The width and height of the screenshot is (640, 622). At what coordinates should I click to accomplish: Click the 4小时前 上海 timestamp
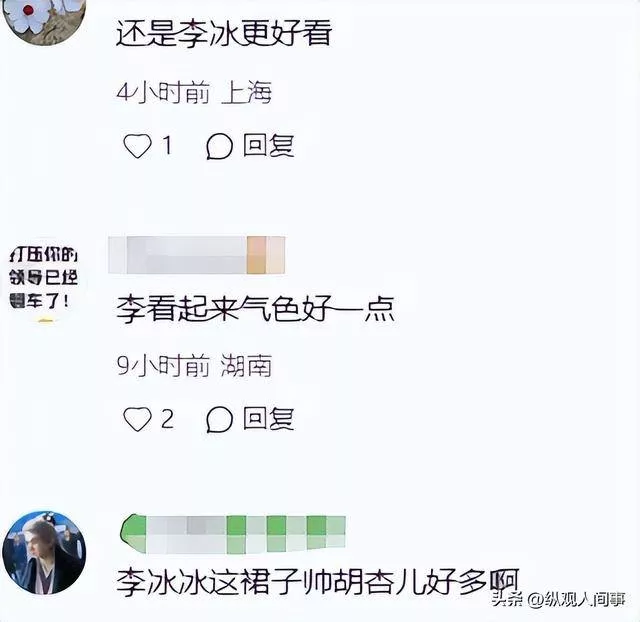194,93
